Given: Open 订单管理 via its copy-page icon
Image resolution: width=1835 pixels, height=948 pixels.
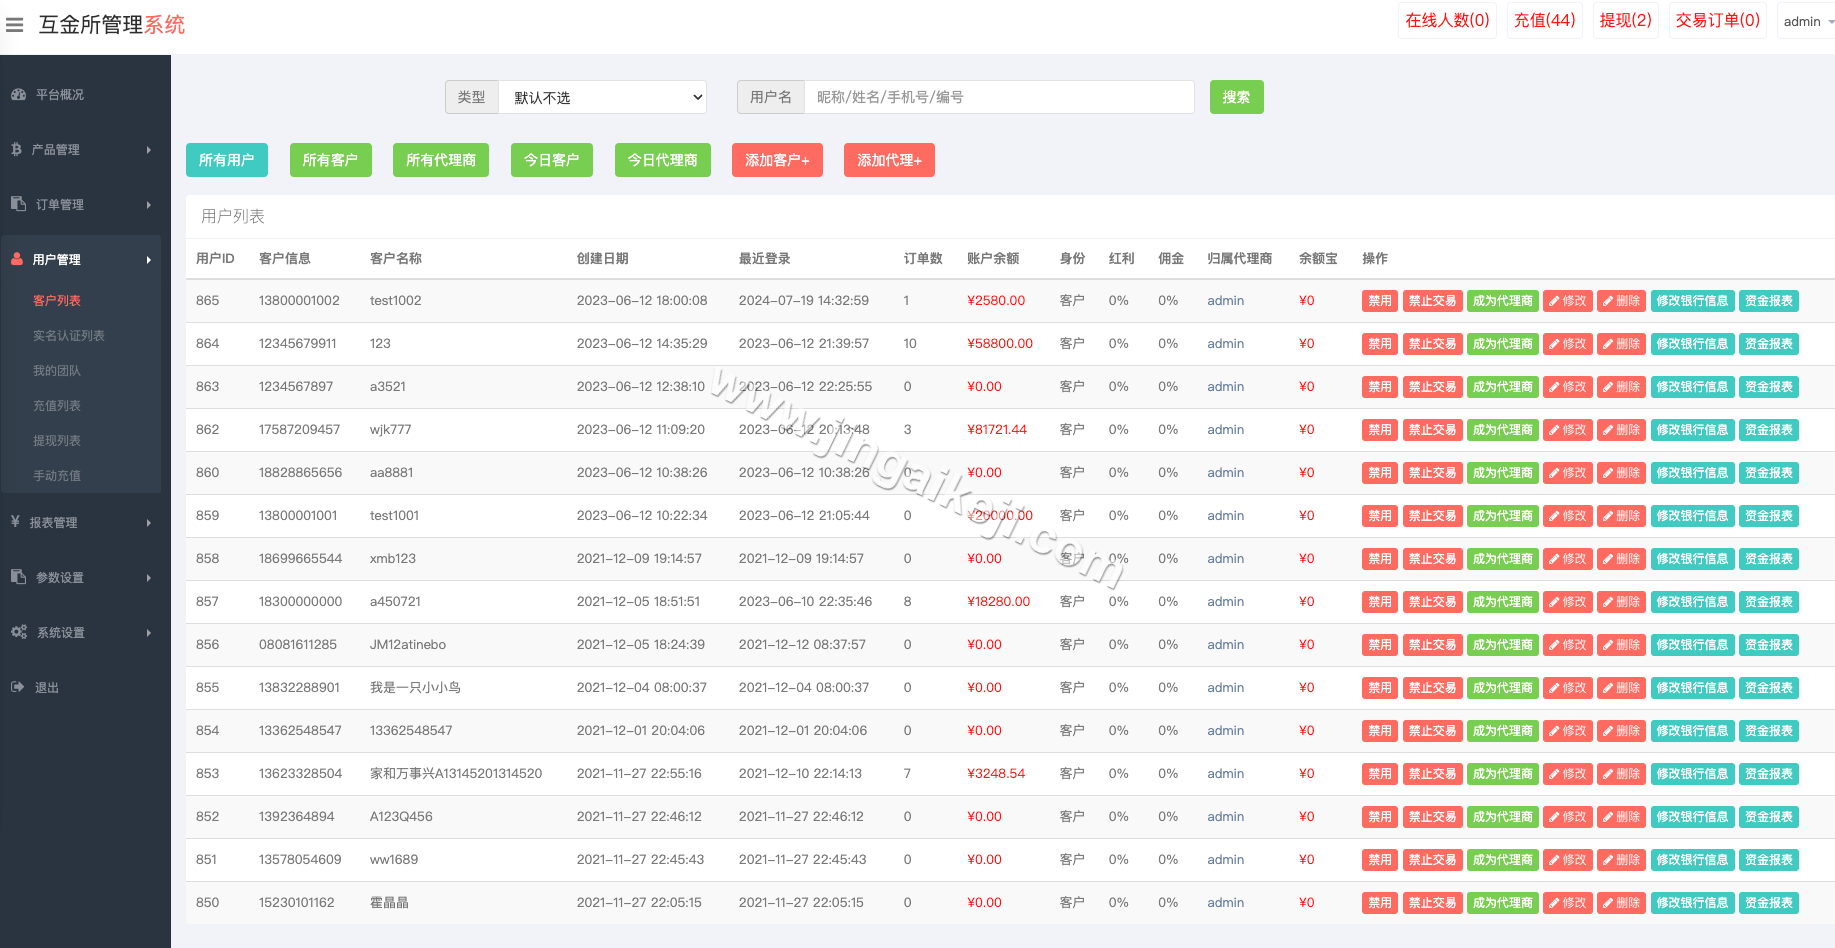Looking at the screenshot, I should pyautogui.click(x=18, y=204).
